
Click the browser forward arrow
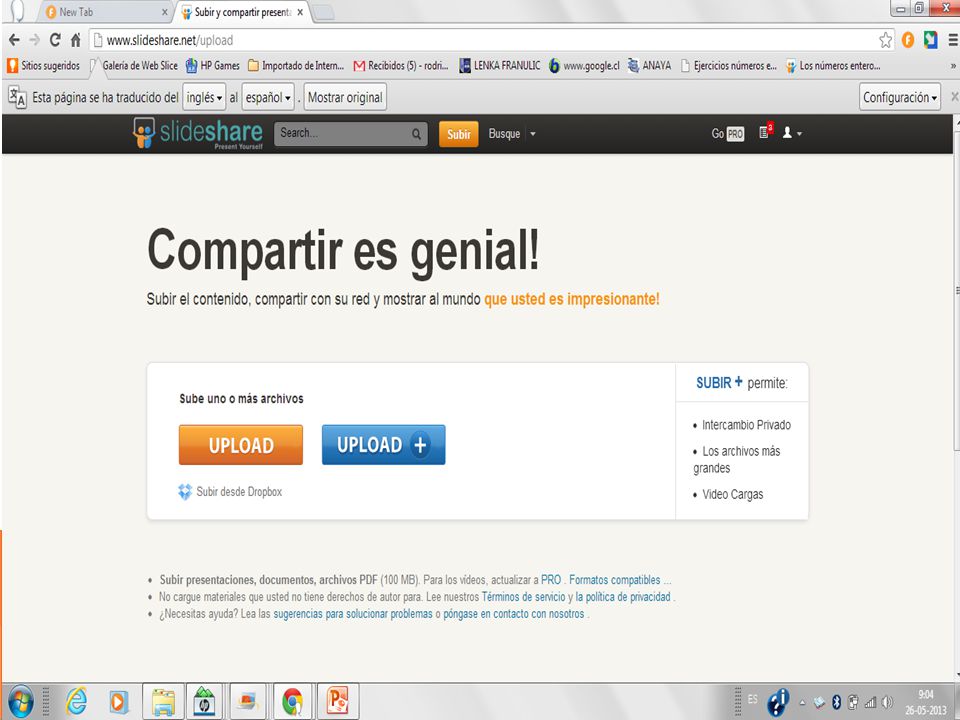(x=34, y=40)
